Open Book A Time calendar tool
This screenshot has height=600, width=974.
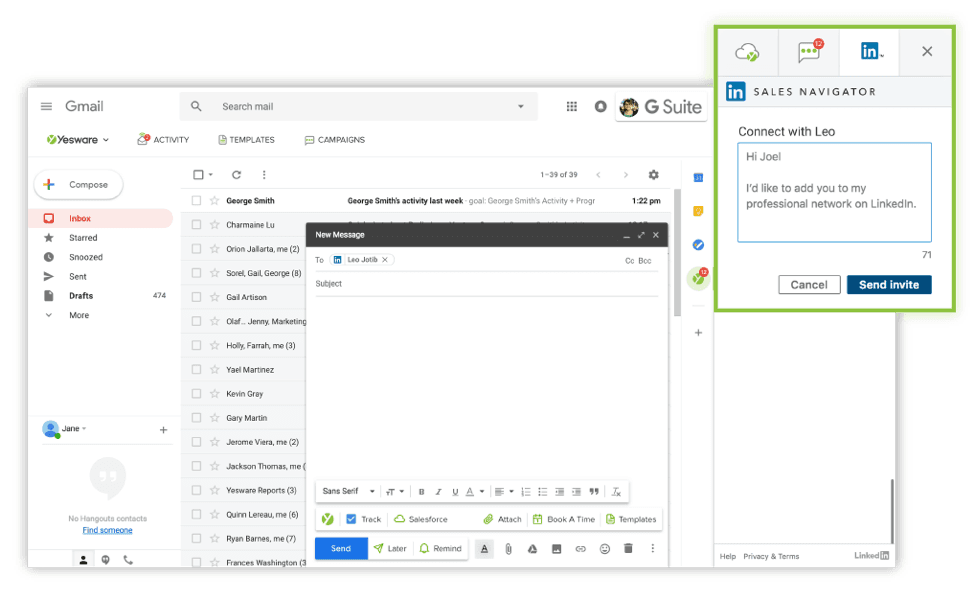(x=564, y=520)
